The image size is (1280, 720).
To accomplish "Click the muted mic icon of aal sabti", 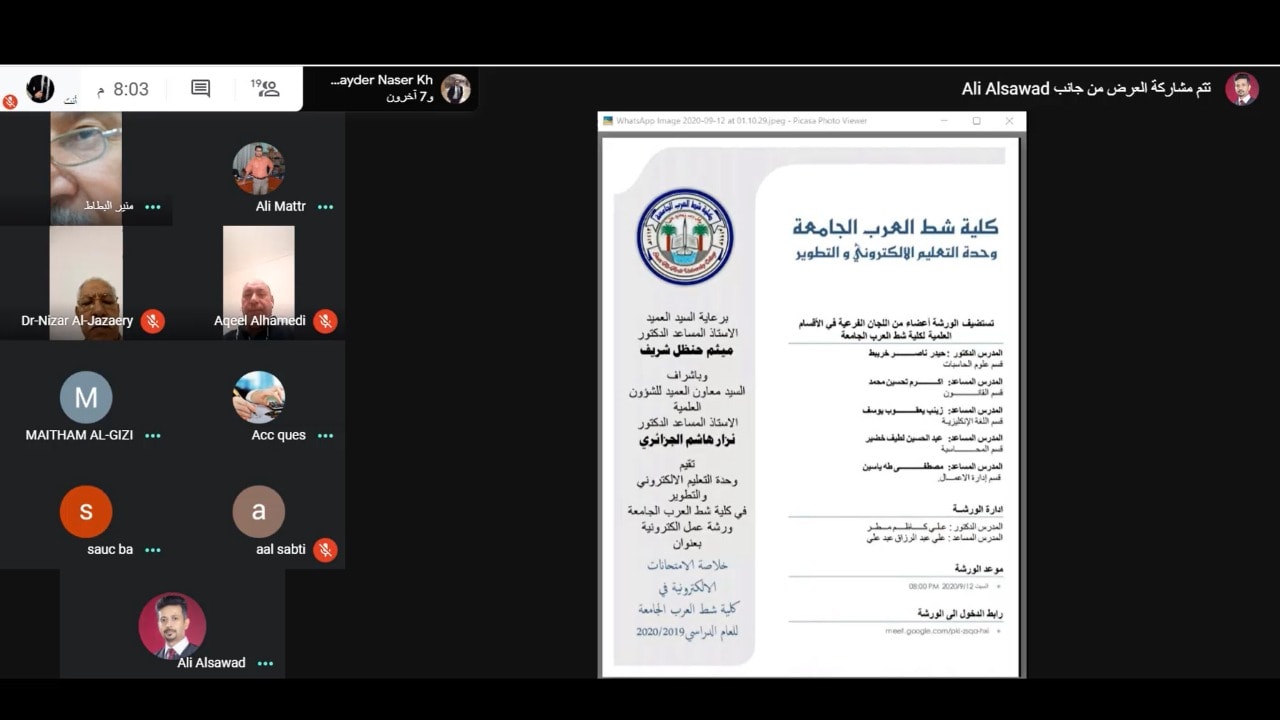I will point(325,550).
